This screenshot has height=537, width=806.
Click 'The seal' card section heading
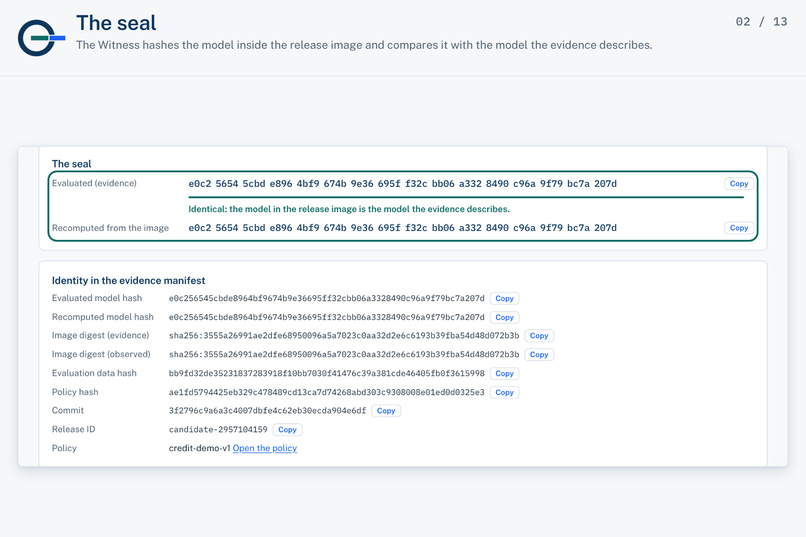[71, 164]
